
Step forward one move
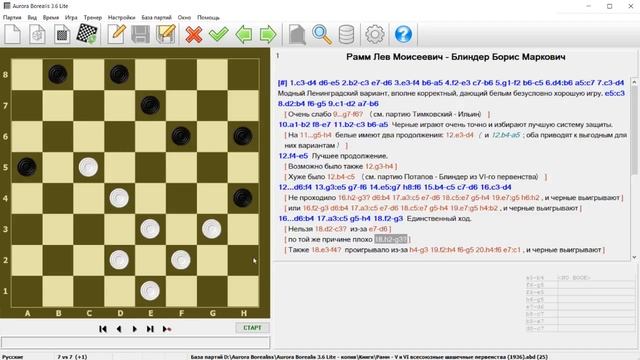(135, 329)
